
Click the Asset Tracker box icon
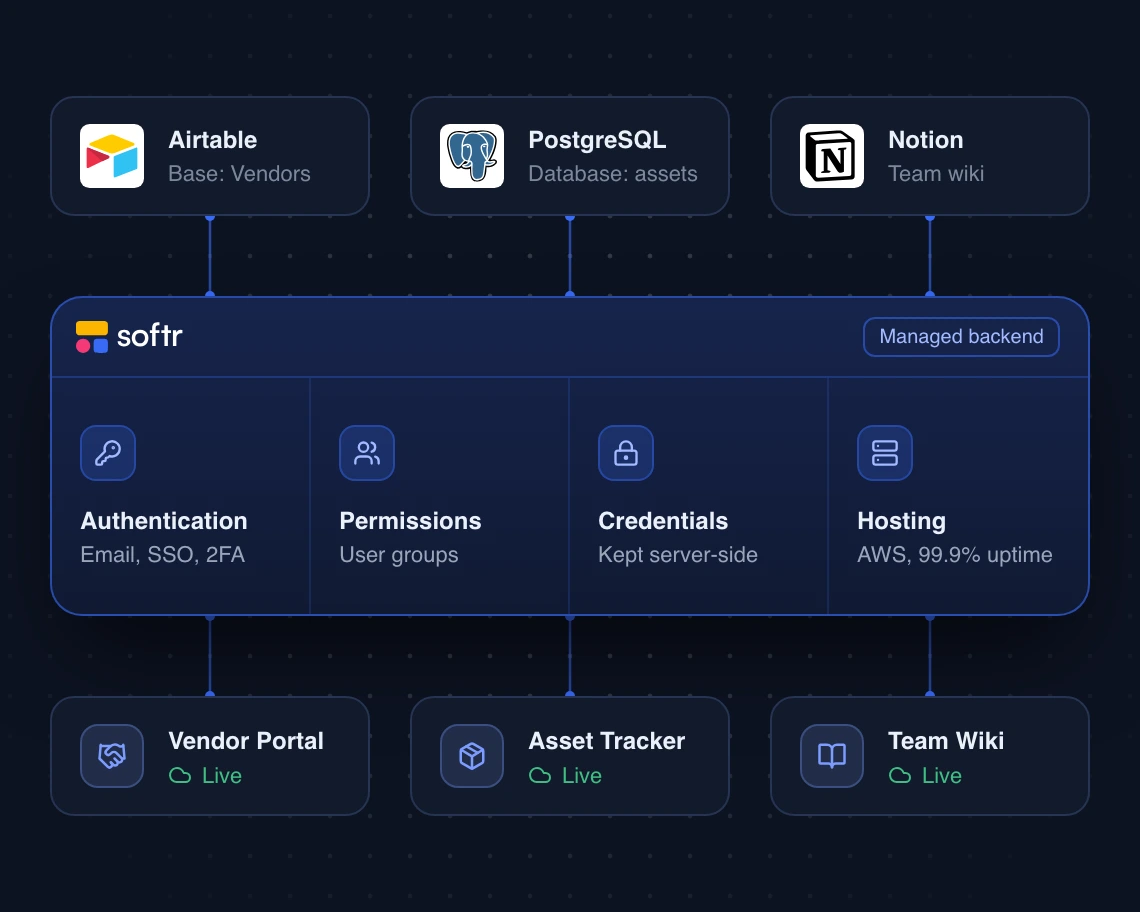(472, 756)
